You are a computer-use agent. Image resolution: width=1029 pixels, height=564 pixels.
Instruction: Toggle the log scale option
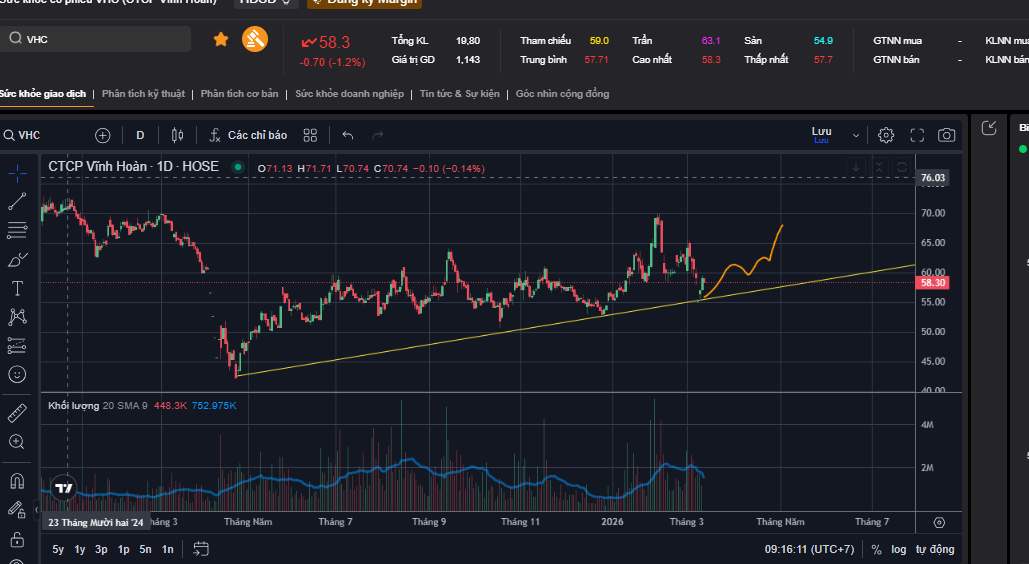click(899, 549)
